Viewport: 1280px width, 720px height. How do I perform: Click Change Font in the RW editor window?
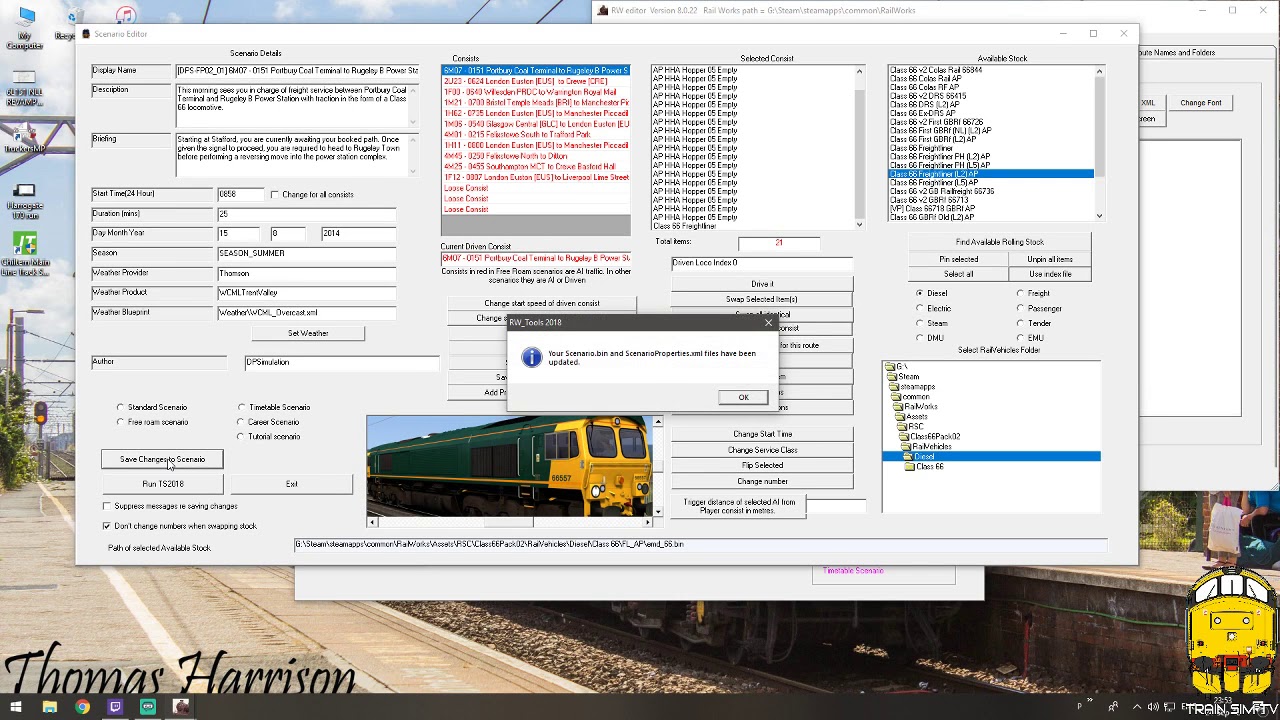point(1200,103)
